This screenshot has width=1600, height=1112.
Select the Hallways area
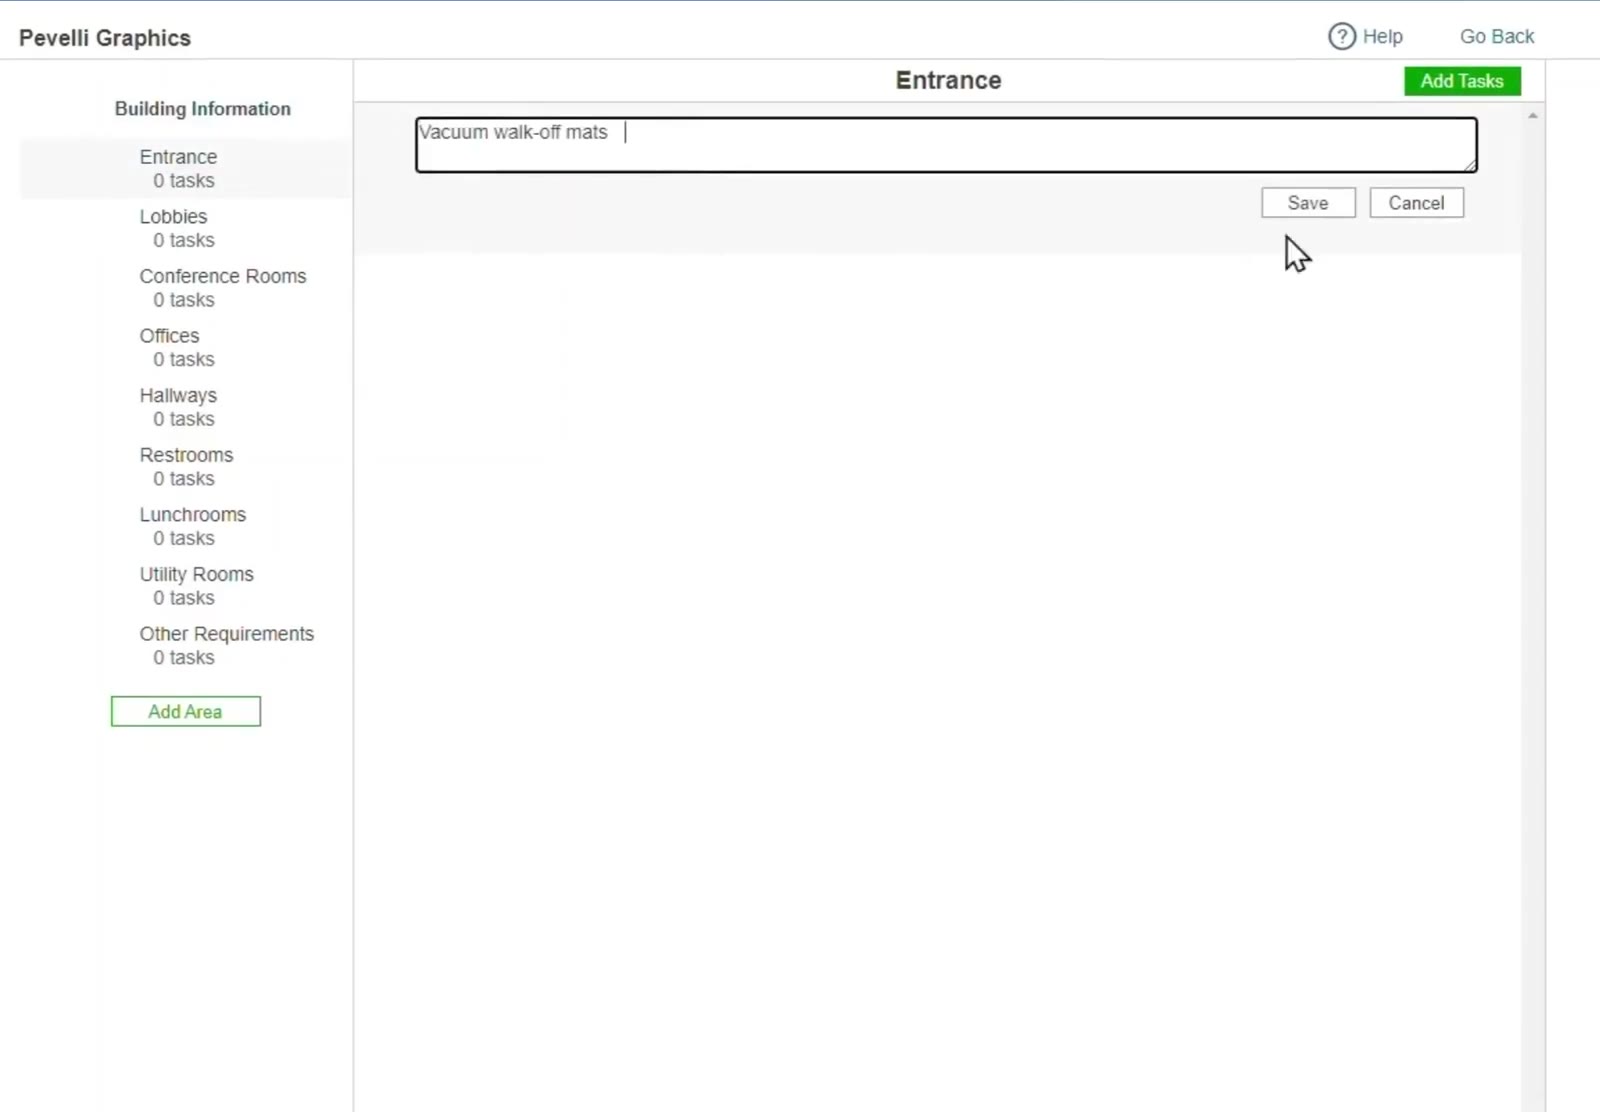(x=178, y=396)
